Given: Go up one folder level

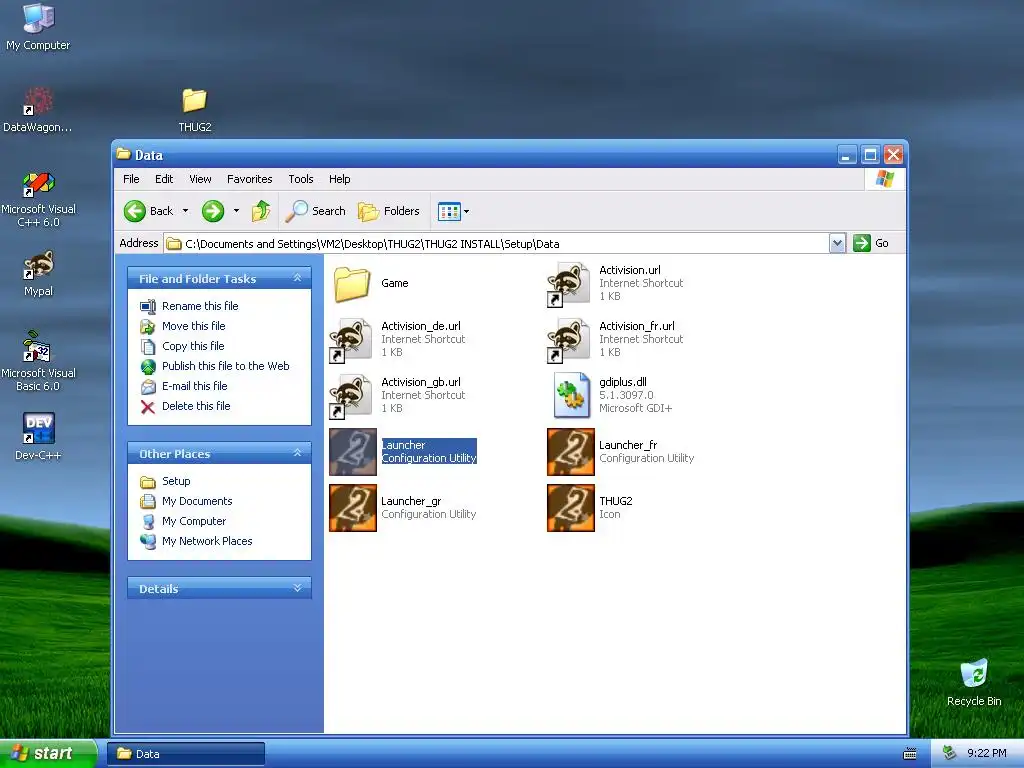Looking at the screenshot, I should [x=261, y=211].
